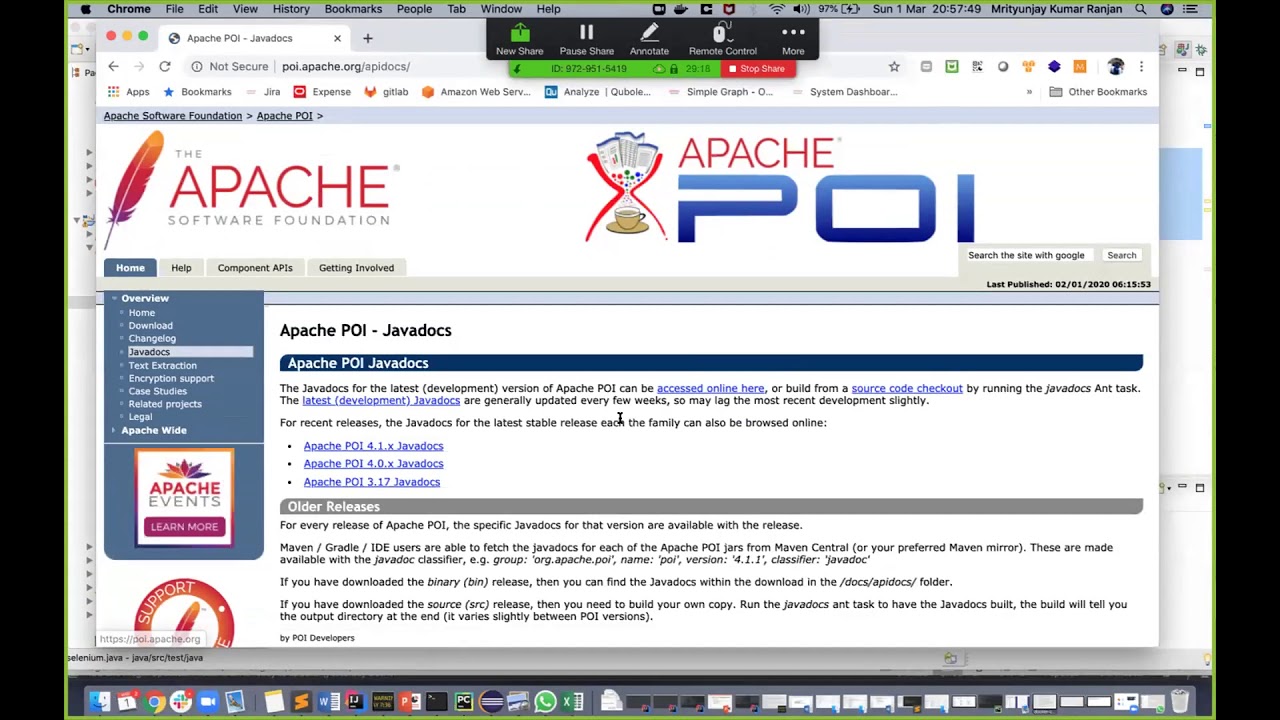Click the red Stop Share button
Viewport: 1280px width, 720px height.
(757, 69)
